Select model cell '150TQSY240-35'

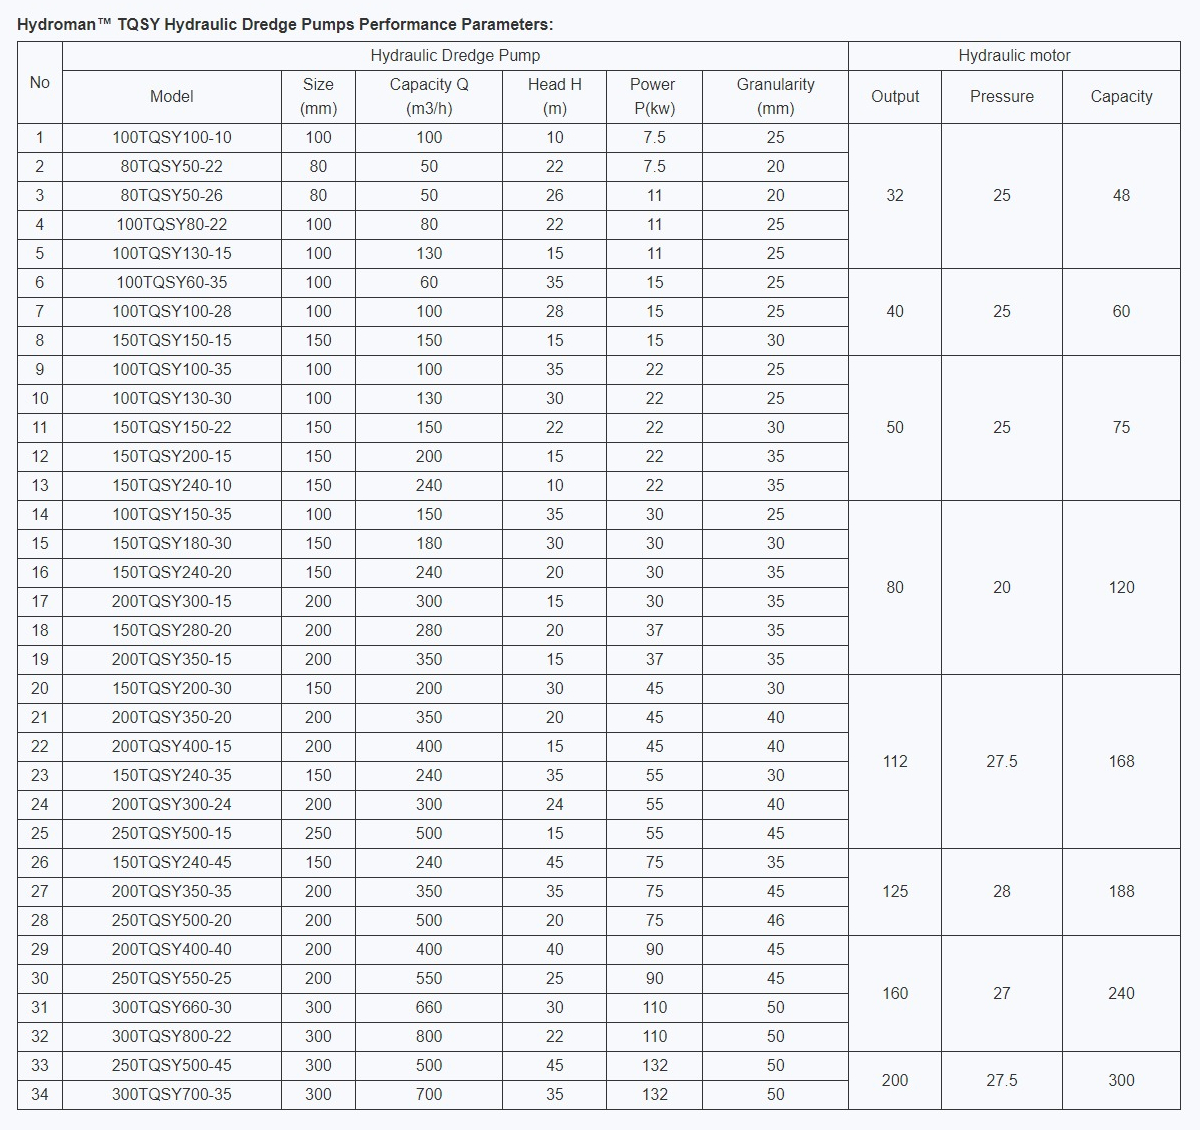tap(172, 776)
